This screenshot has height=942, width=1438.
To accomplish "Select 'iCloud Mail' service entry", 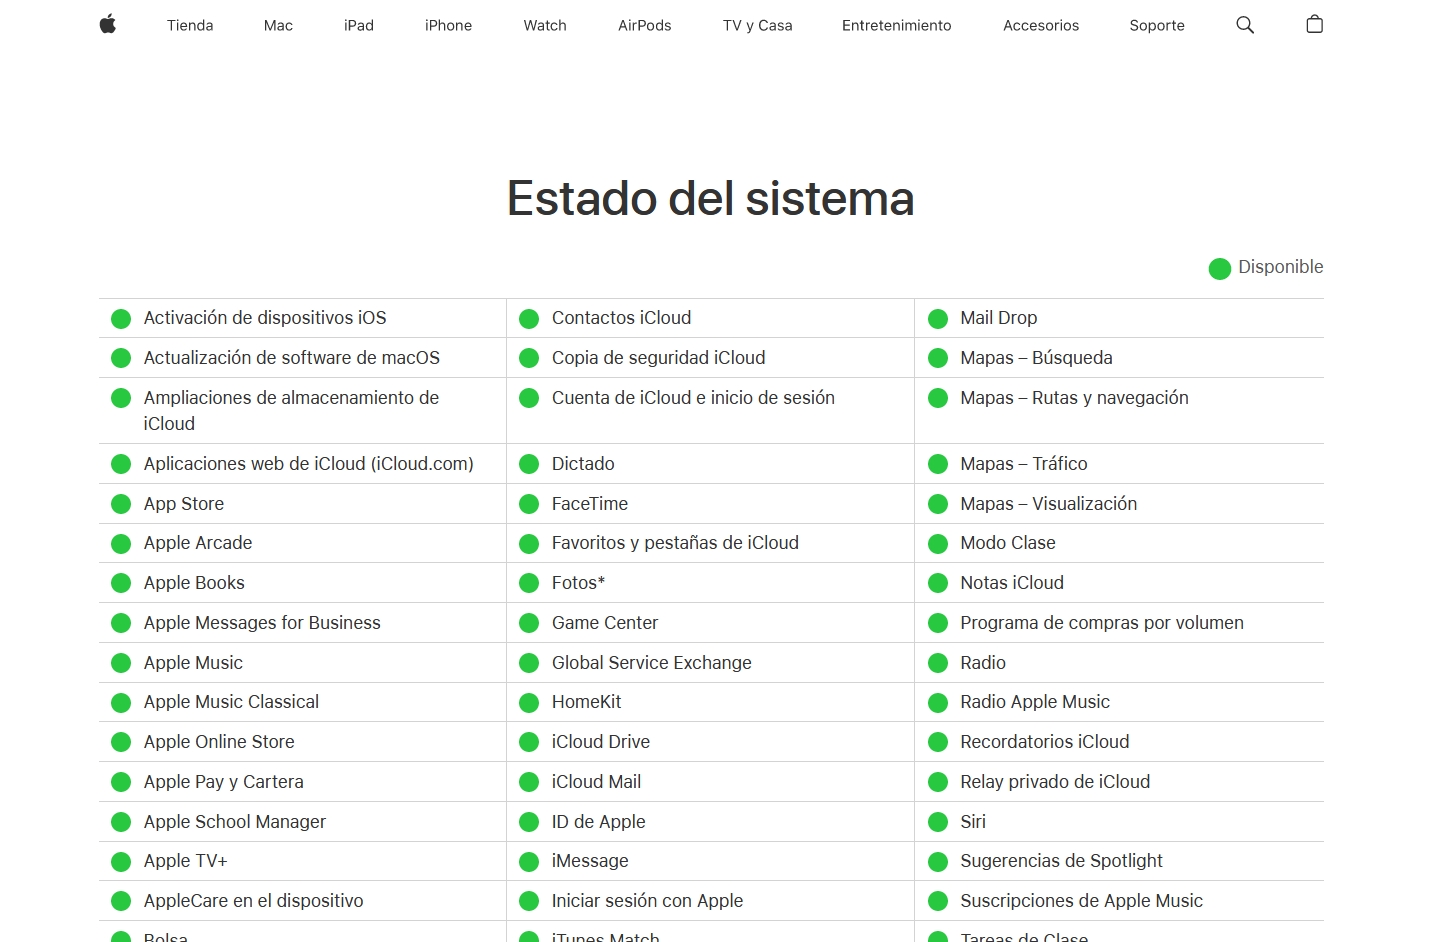I will [597, 782].
